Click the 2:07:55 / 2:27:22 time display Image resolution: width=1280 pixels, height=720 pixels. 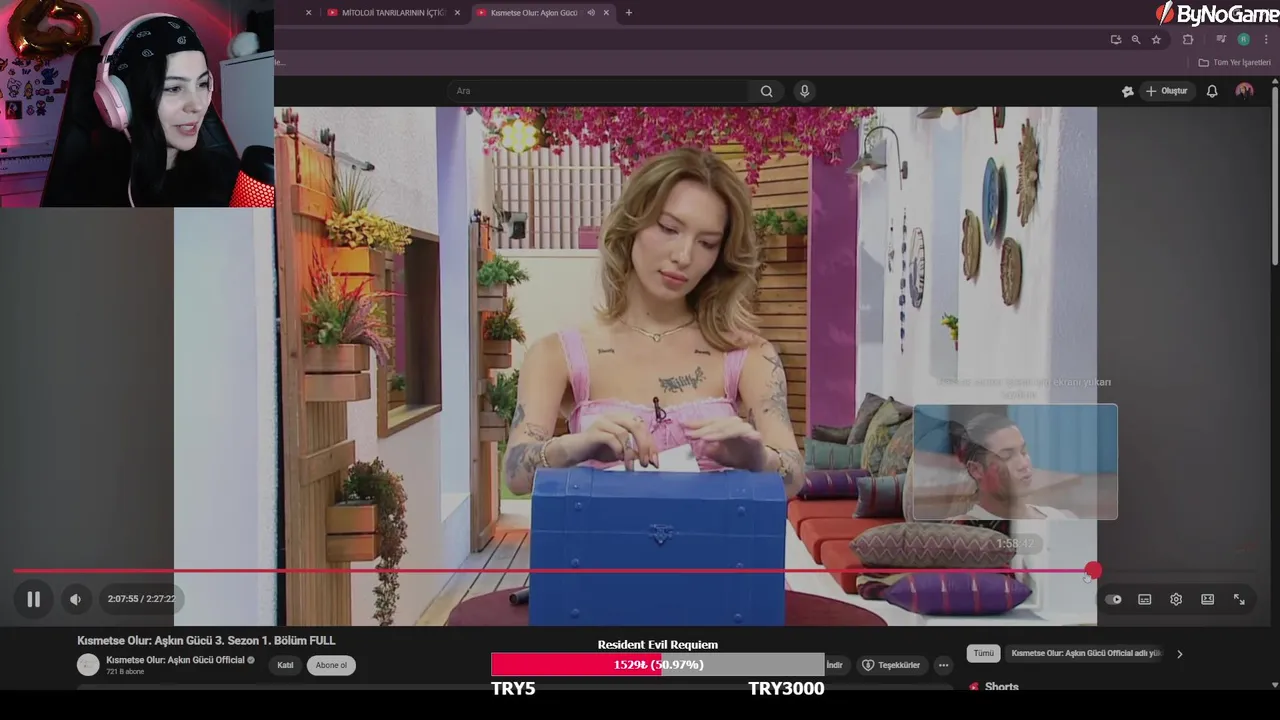tap(141, 599)
